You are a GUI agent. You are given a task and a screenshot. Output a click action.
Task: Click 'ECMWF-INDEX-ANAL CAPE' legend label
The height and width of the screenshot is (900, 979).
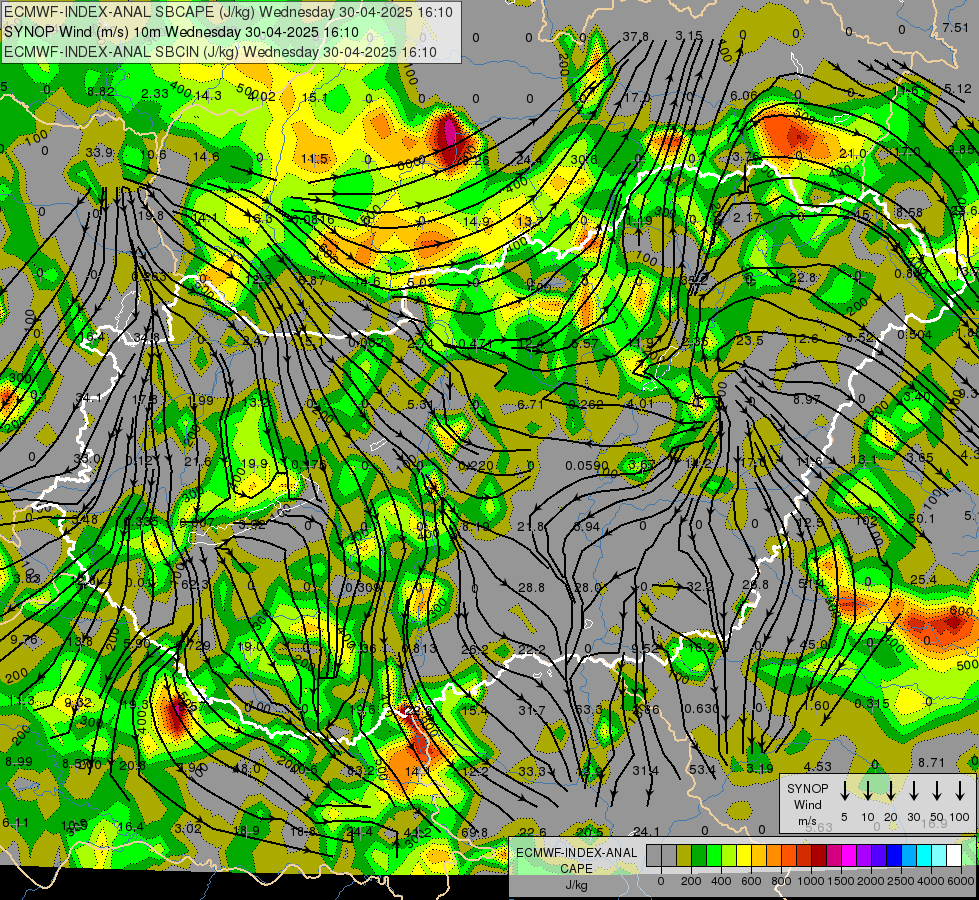point(576,860)
